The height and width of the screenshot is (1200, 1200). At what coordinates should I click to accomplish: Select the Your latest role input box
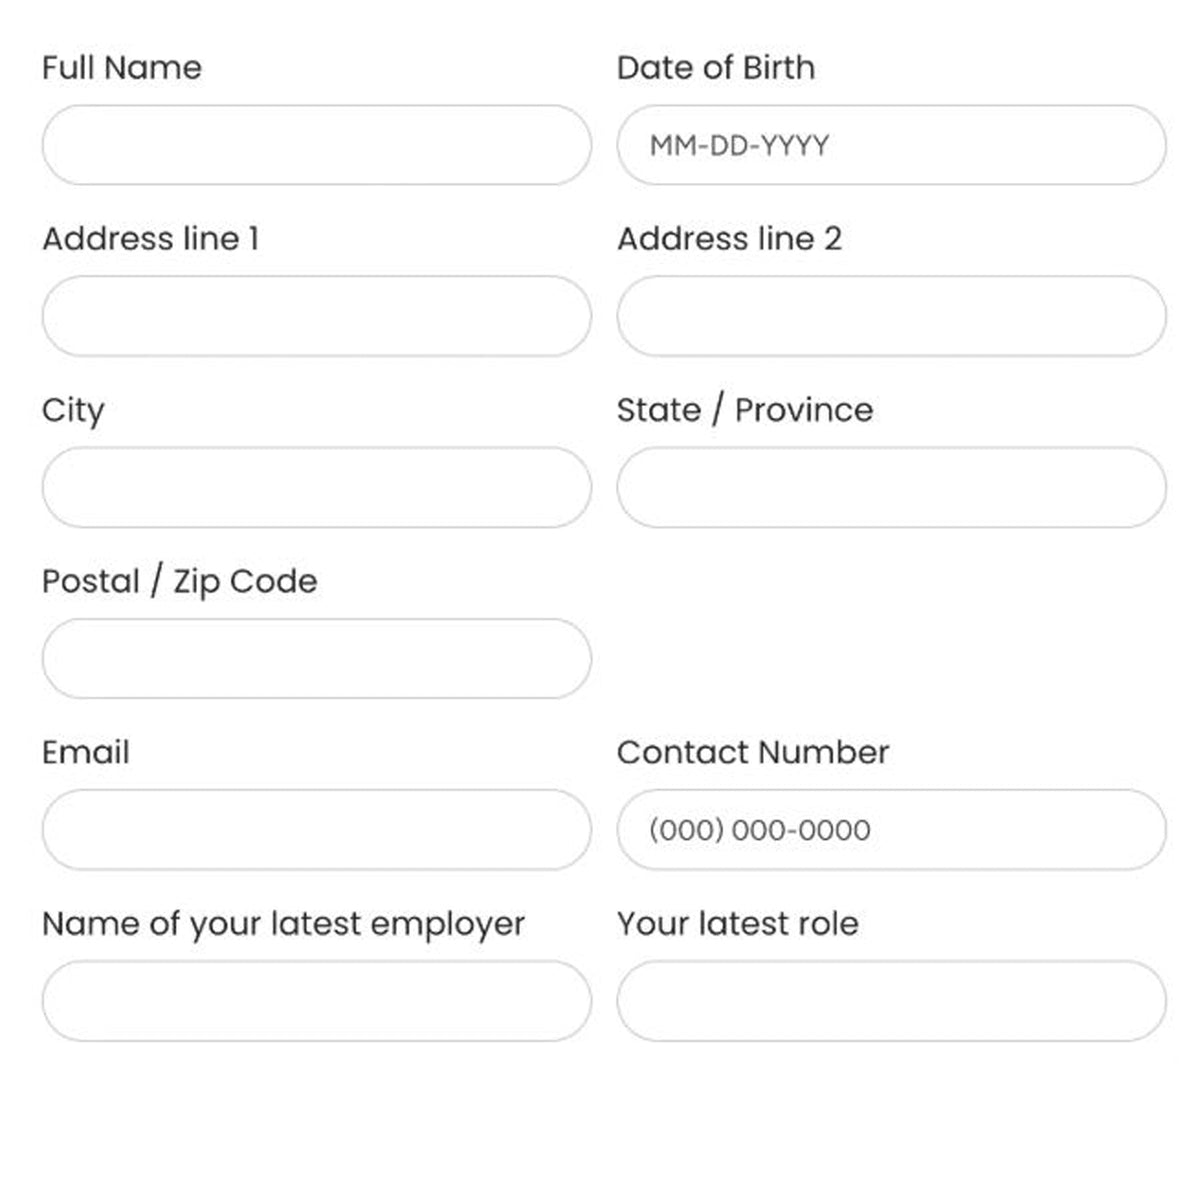pyautogui.click(x=891, y=1001)
